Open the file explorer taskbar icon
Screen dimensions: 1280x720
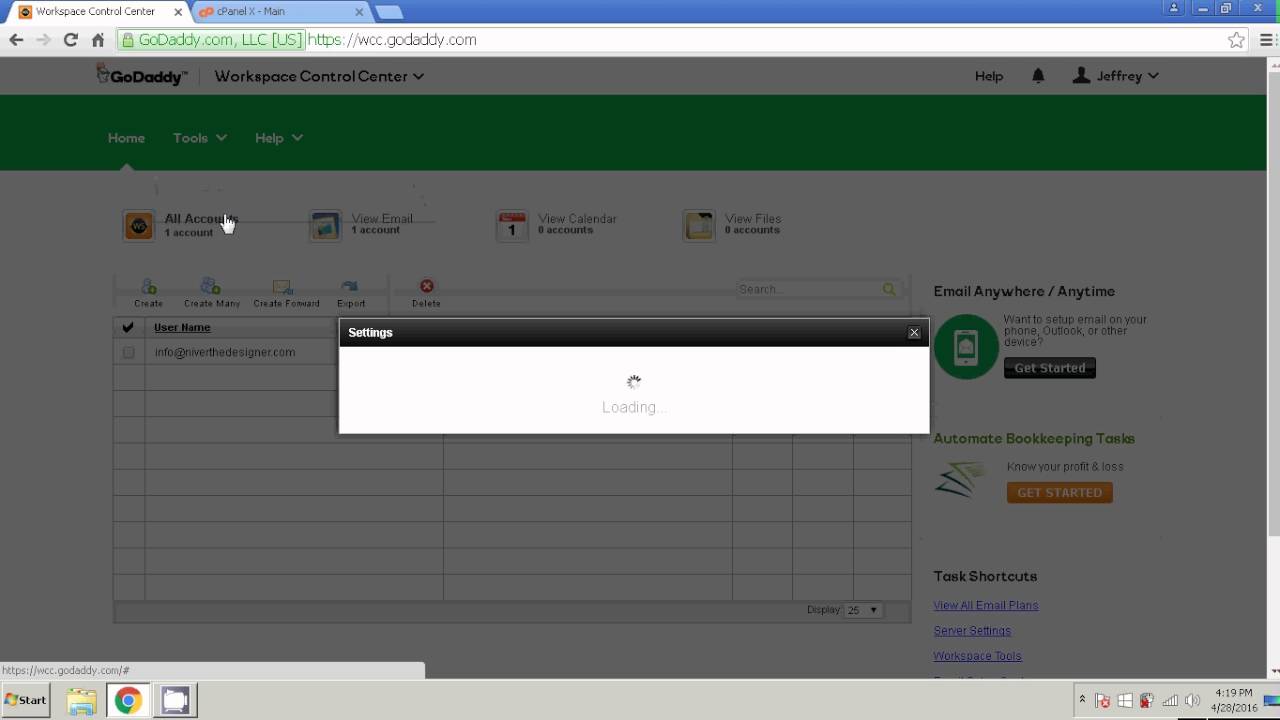tap(82, 701)
